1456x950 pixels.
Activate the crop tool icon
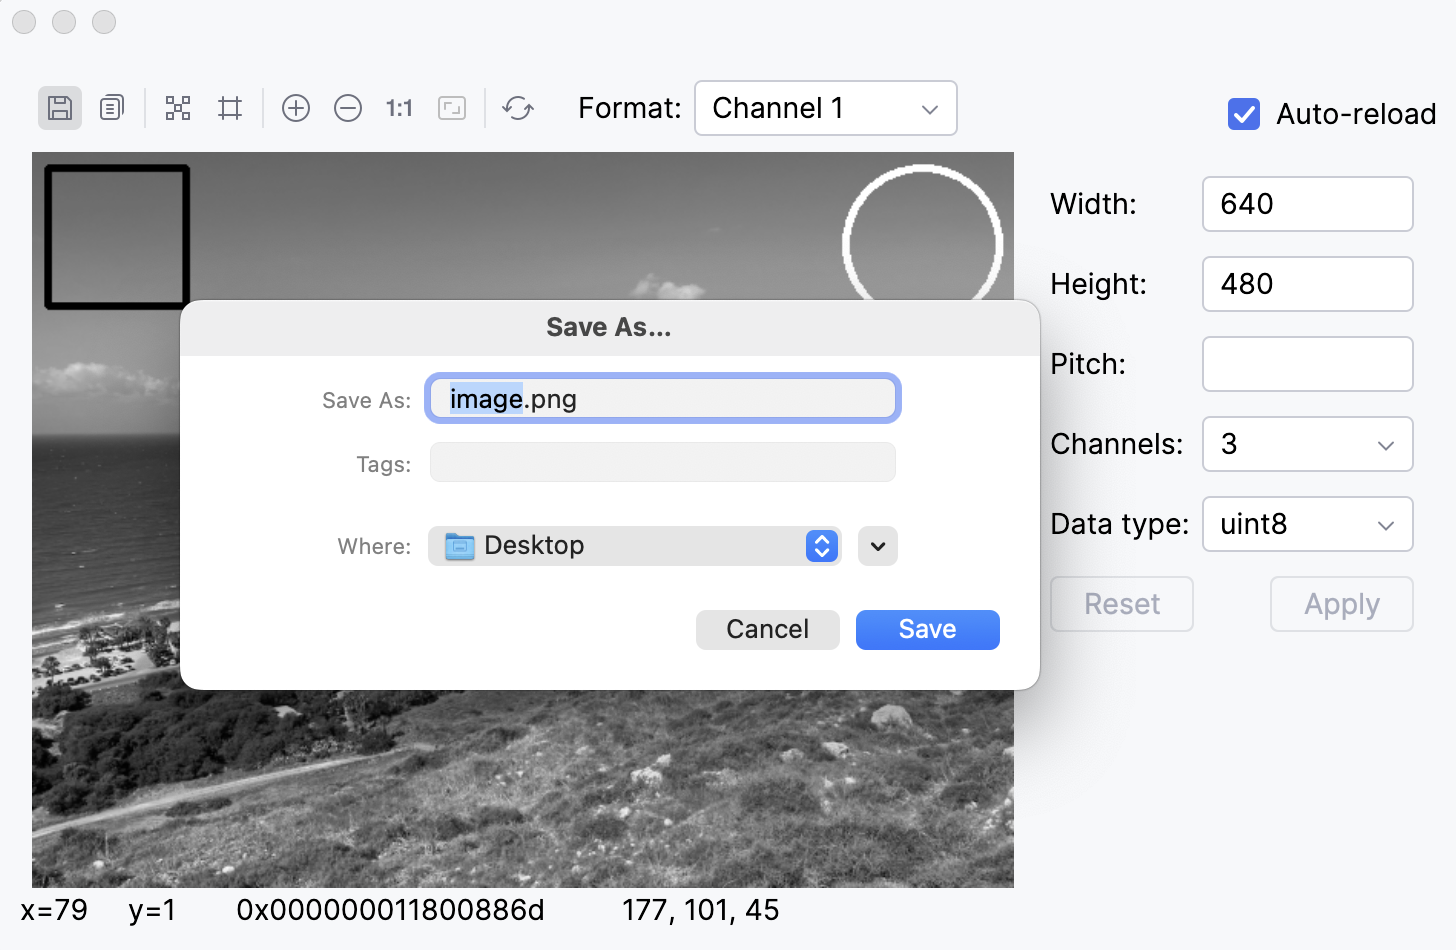[230, 108]
